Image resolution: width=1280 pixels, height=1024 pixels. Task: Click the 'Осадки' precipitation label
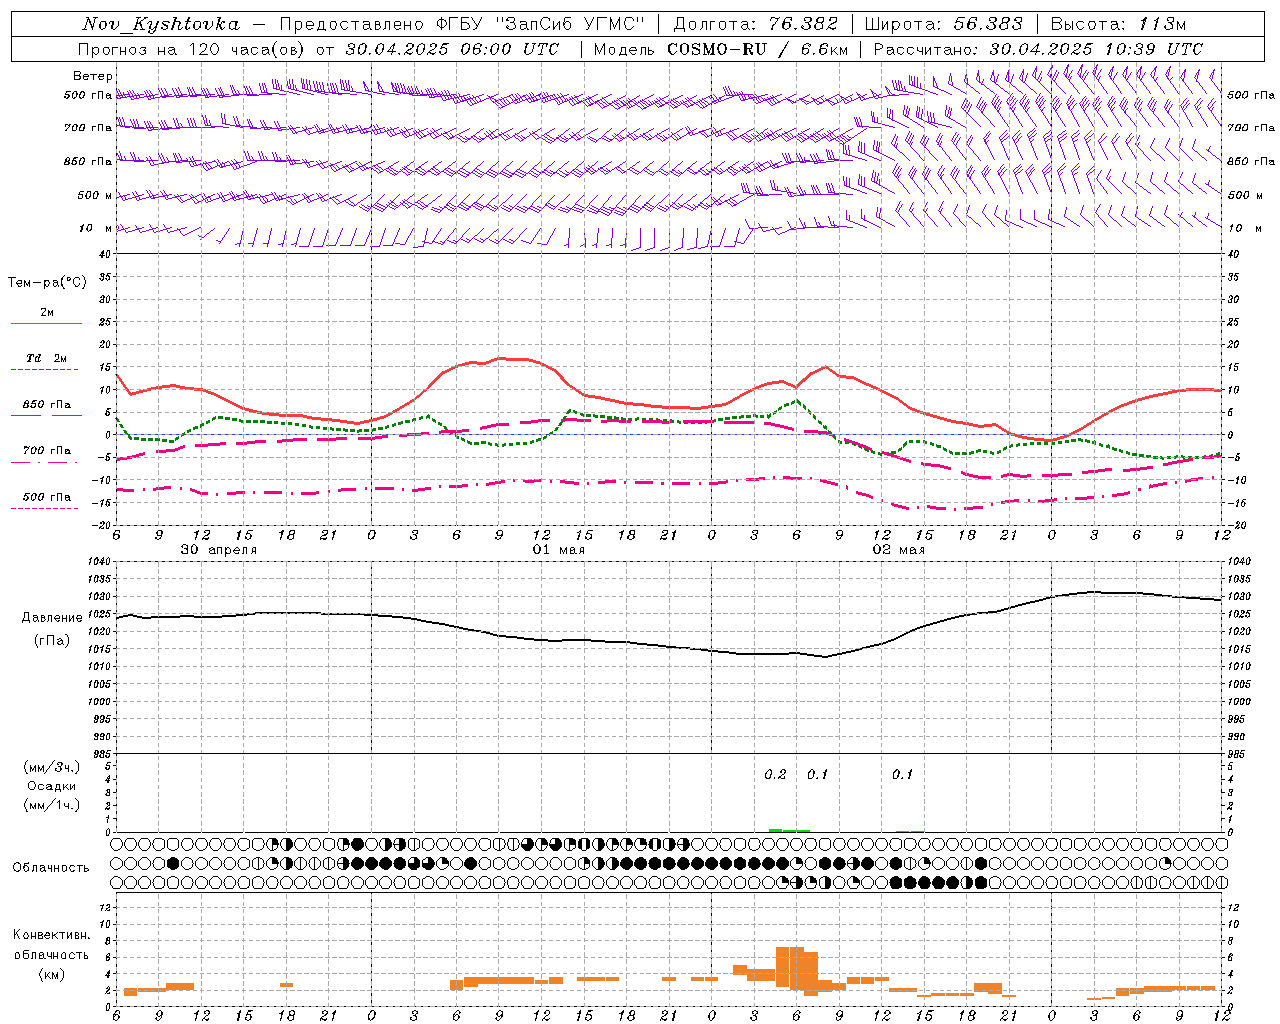[x=52, y=786]
